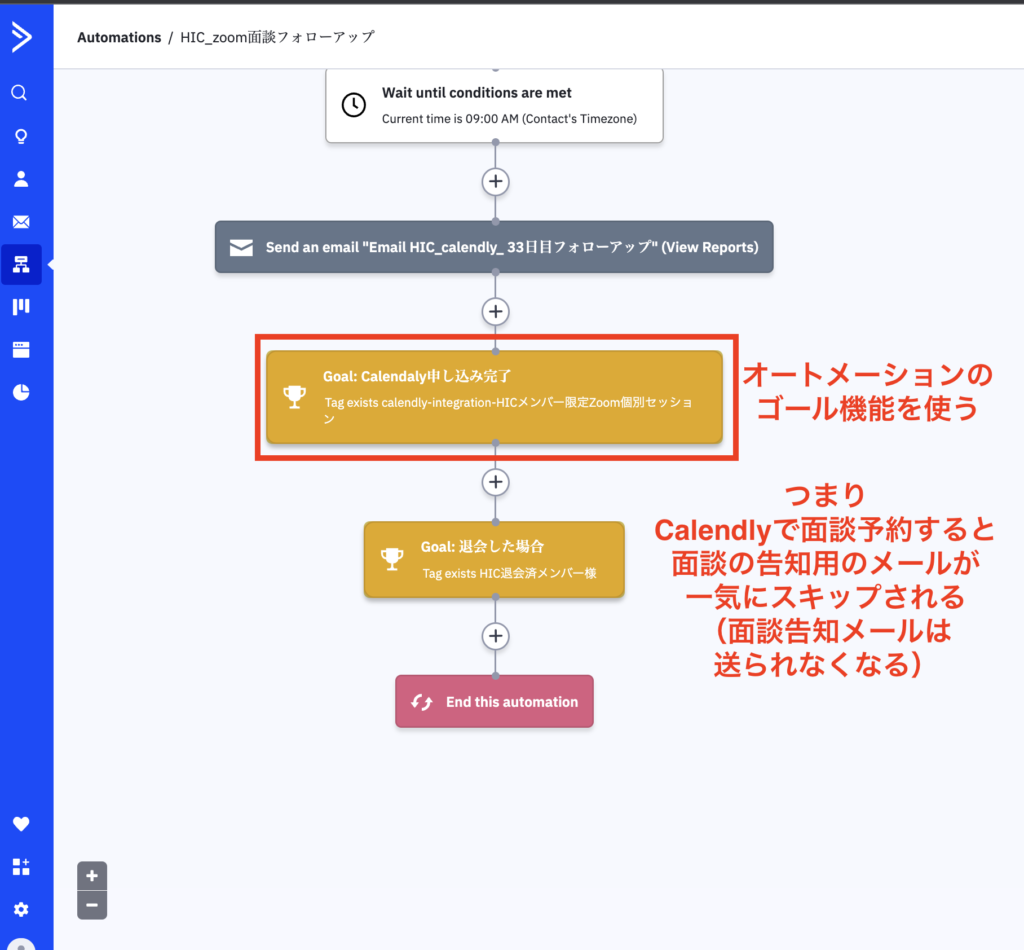Open the Goal: Calendaly申し込み完了 block
This screenshot has width=1024, height=950.
point(494,397)
